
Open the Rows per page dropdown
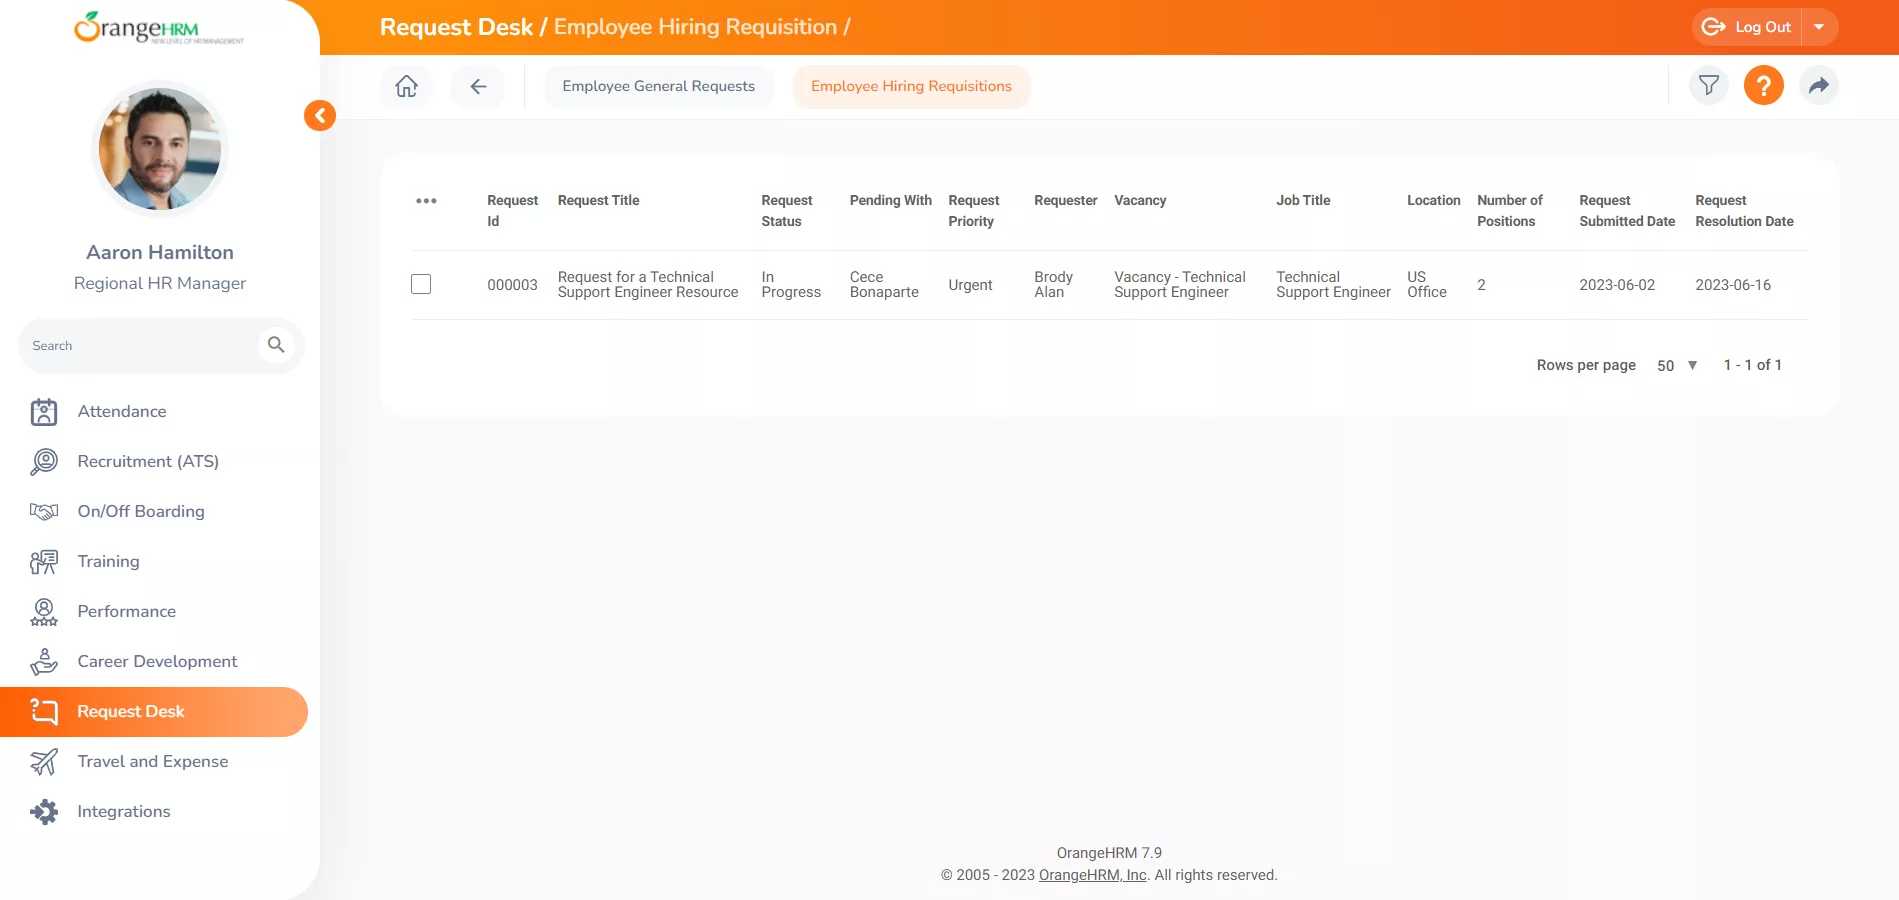pyautogui.click(x=1675, y=365)
